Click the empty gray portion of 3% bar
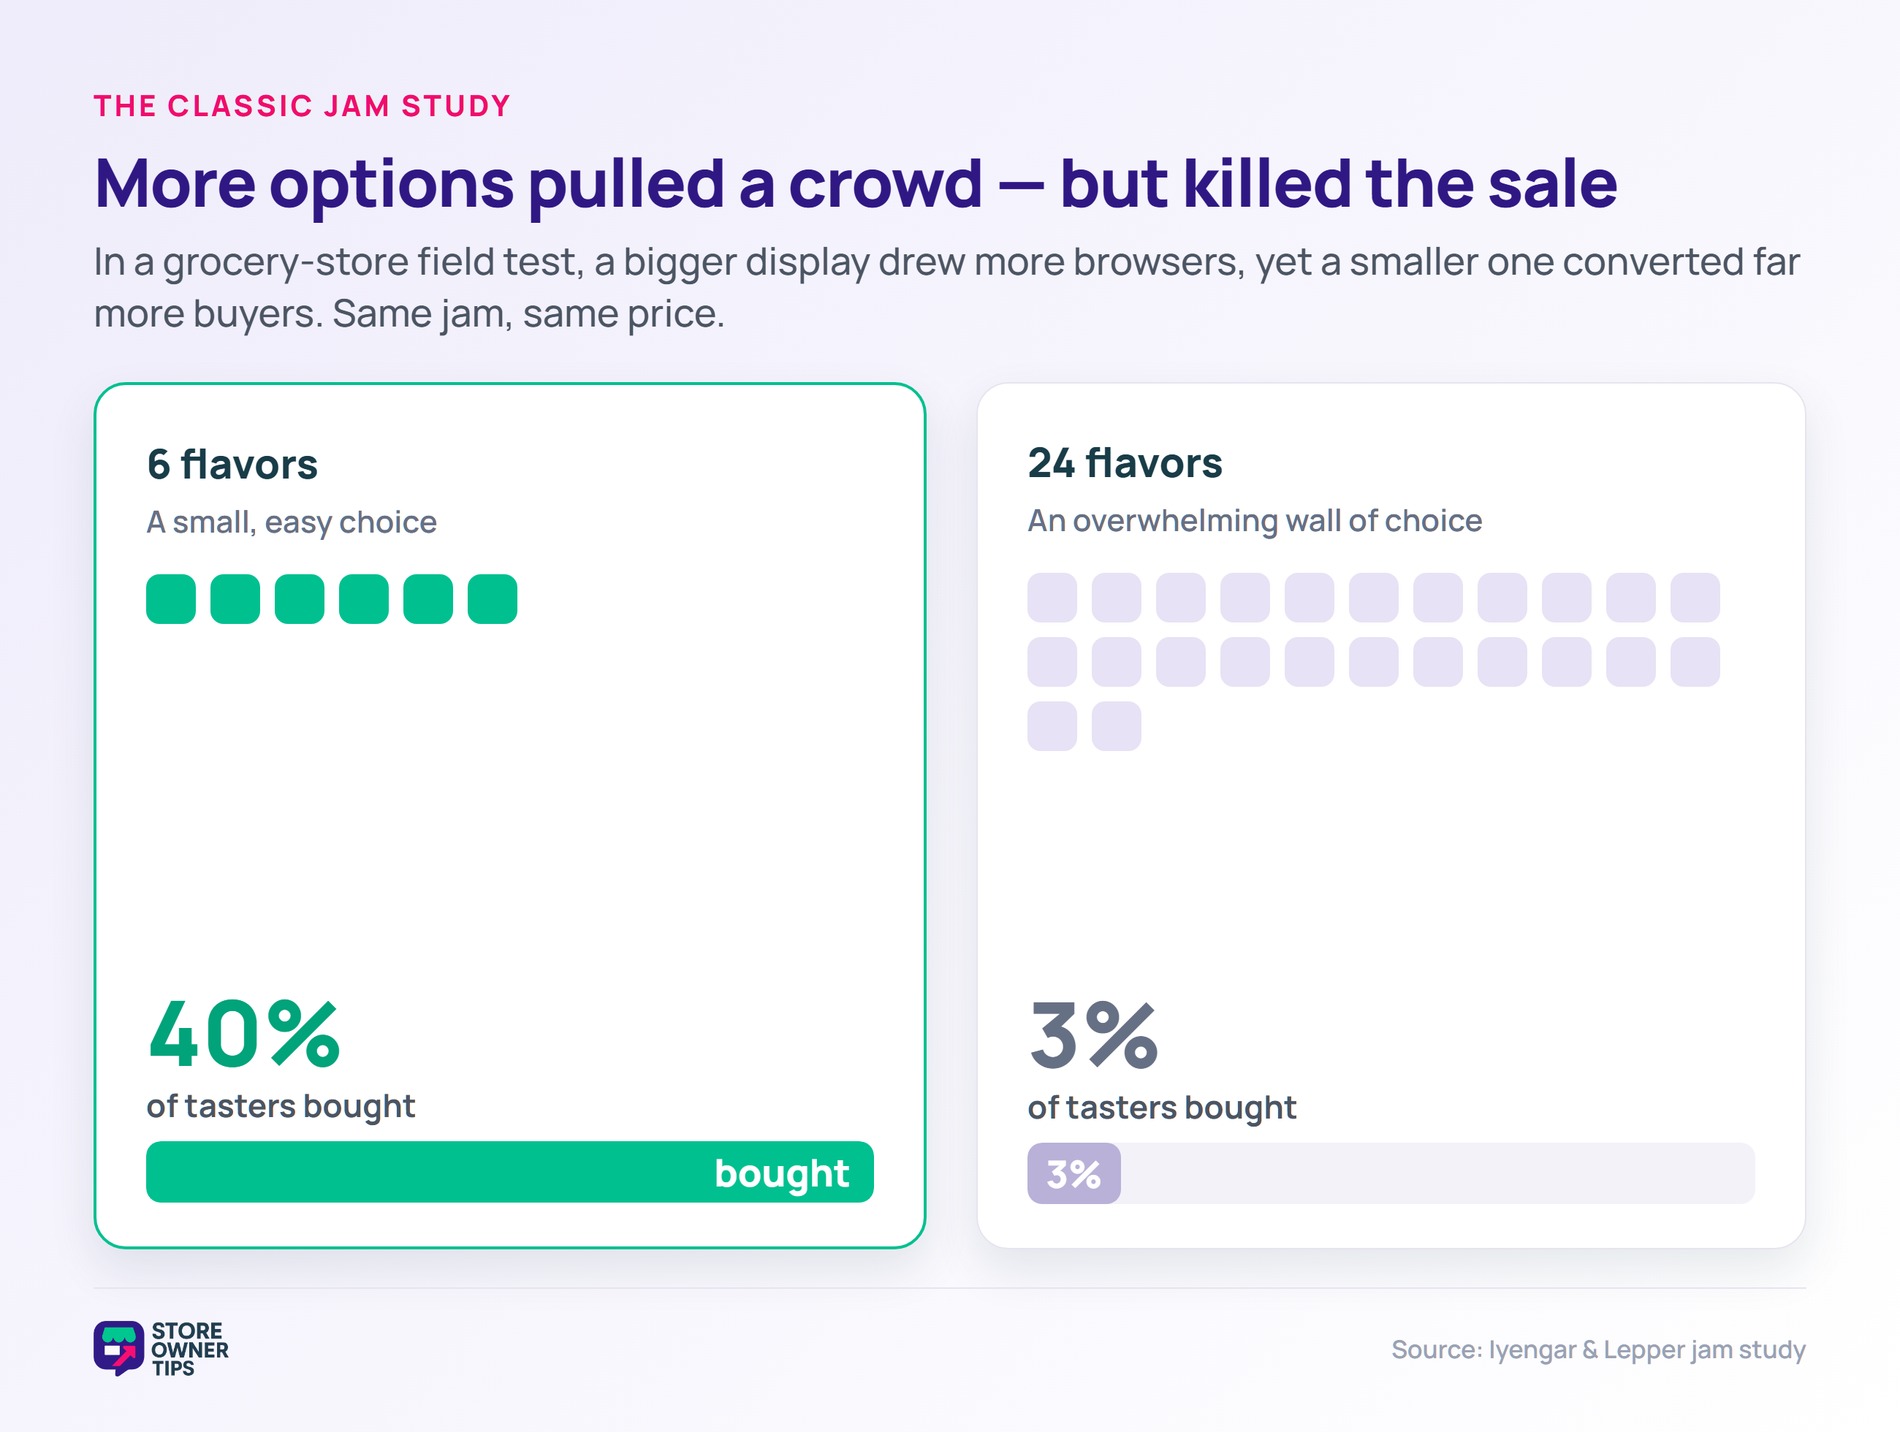The height and width of the screenshot is (1432, 1900). click(x=1438, y=1173)
